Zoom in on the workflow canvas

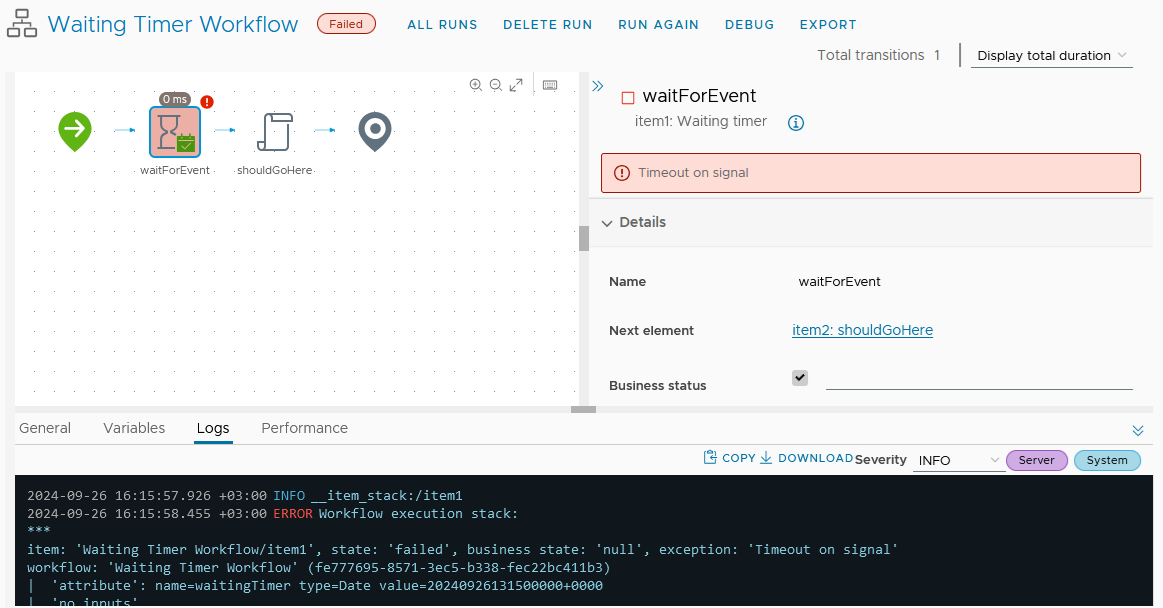(x=475, y=85)
